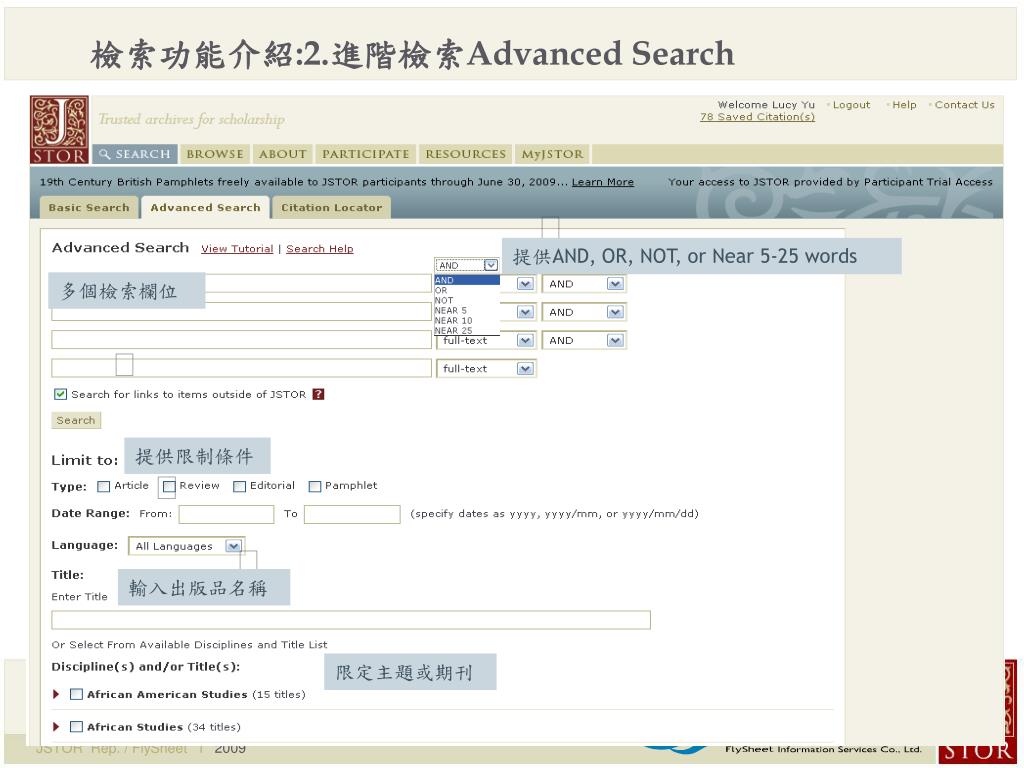Click the help question mark beside outside JSTOR links
This screenshot has height=768, width=1024.
coord(318,394)
